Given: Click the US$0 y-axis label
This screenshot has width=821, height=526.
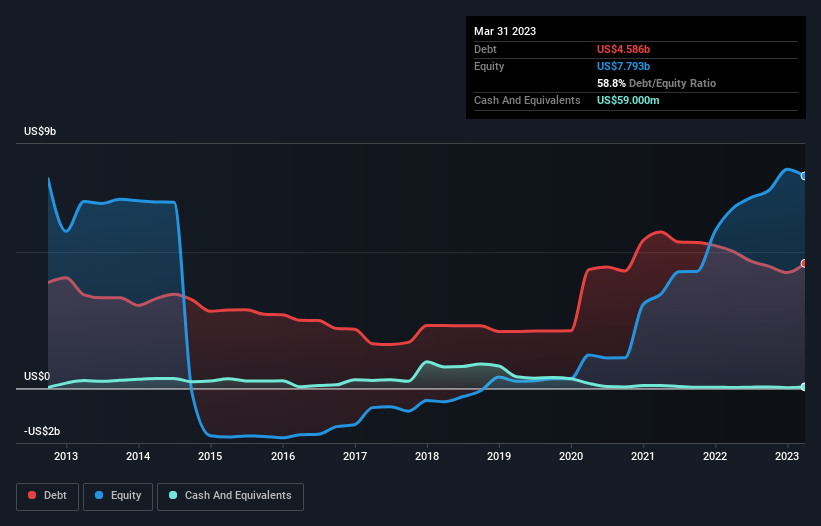Looking at the screenshot, I should 37,376.
